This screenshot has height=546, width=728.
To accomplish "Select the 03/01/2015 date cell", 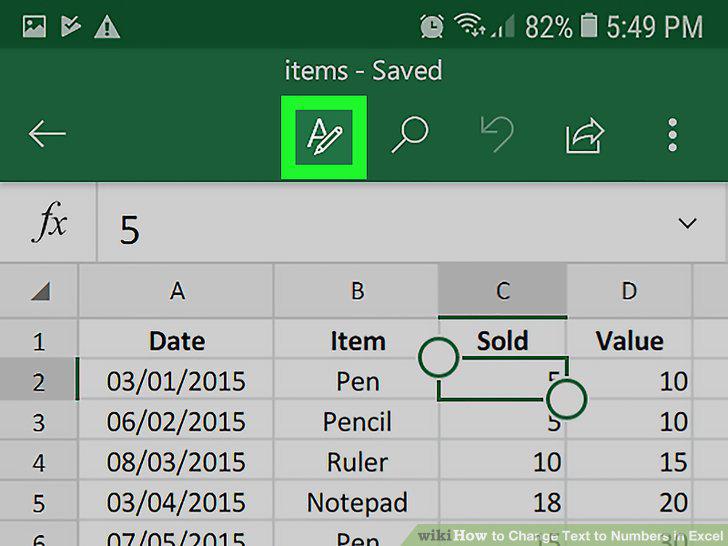I will click(x=176, y=381).
